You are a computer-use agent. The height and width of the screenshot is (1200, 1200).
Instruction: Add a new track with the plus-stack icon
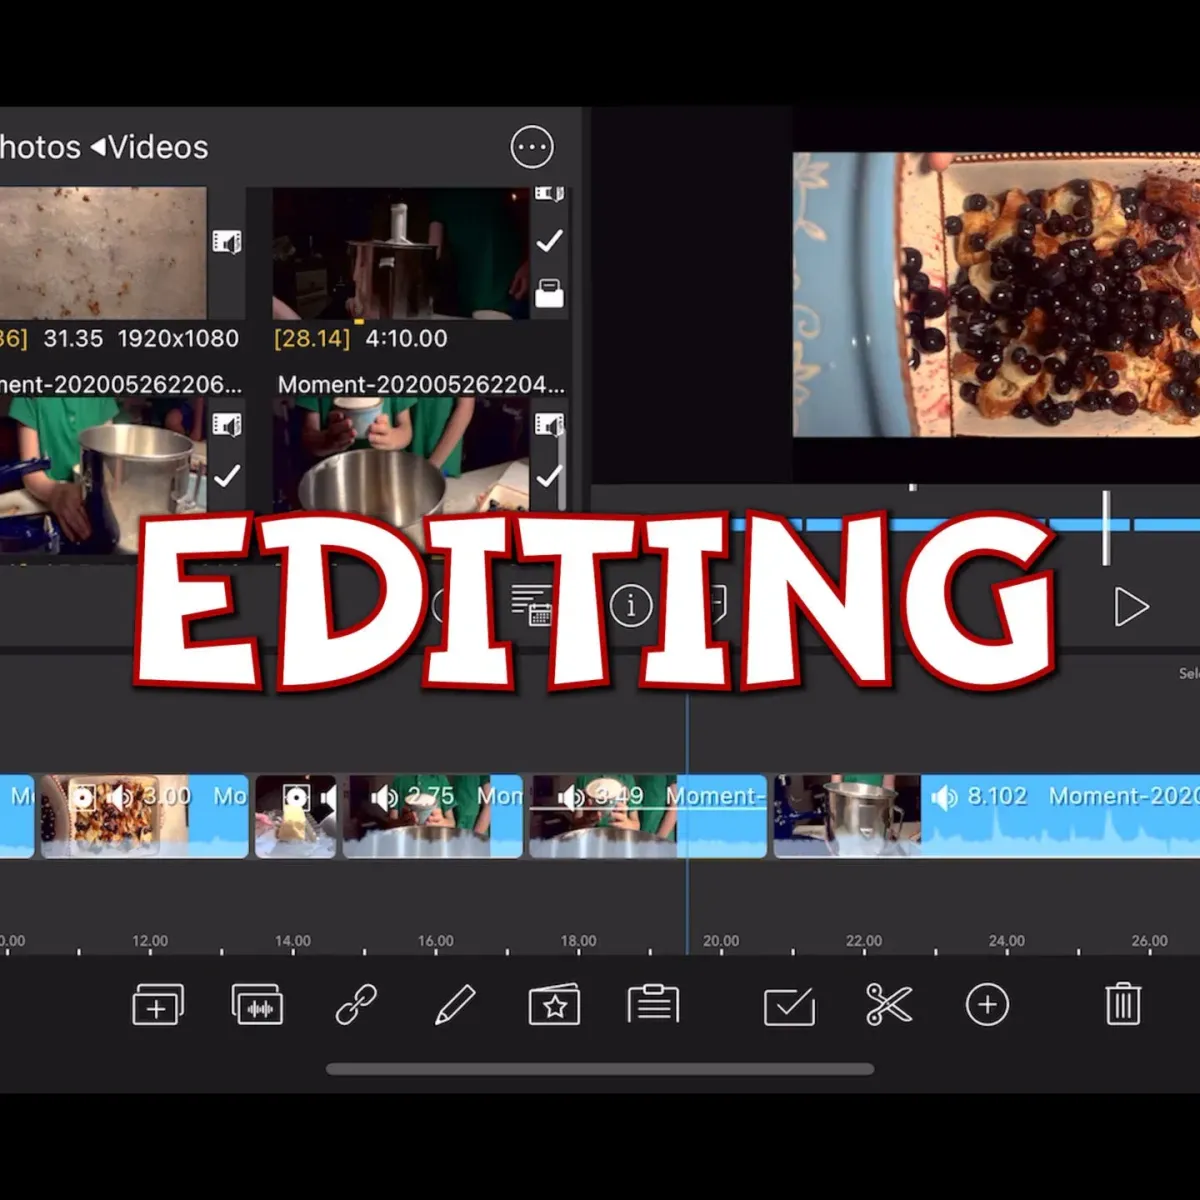tap(158, 1005)
